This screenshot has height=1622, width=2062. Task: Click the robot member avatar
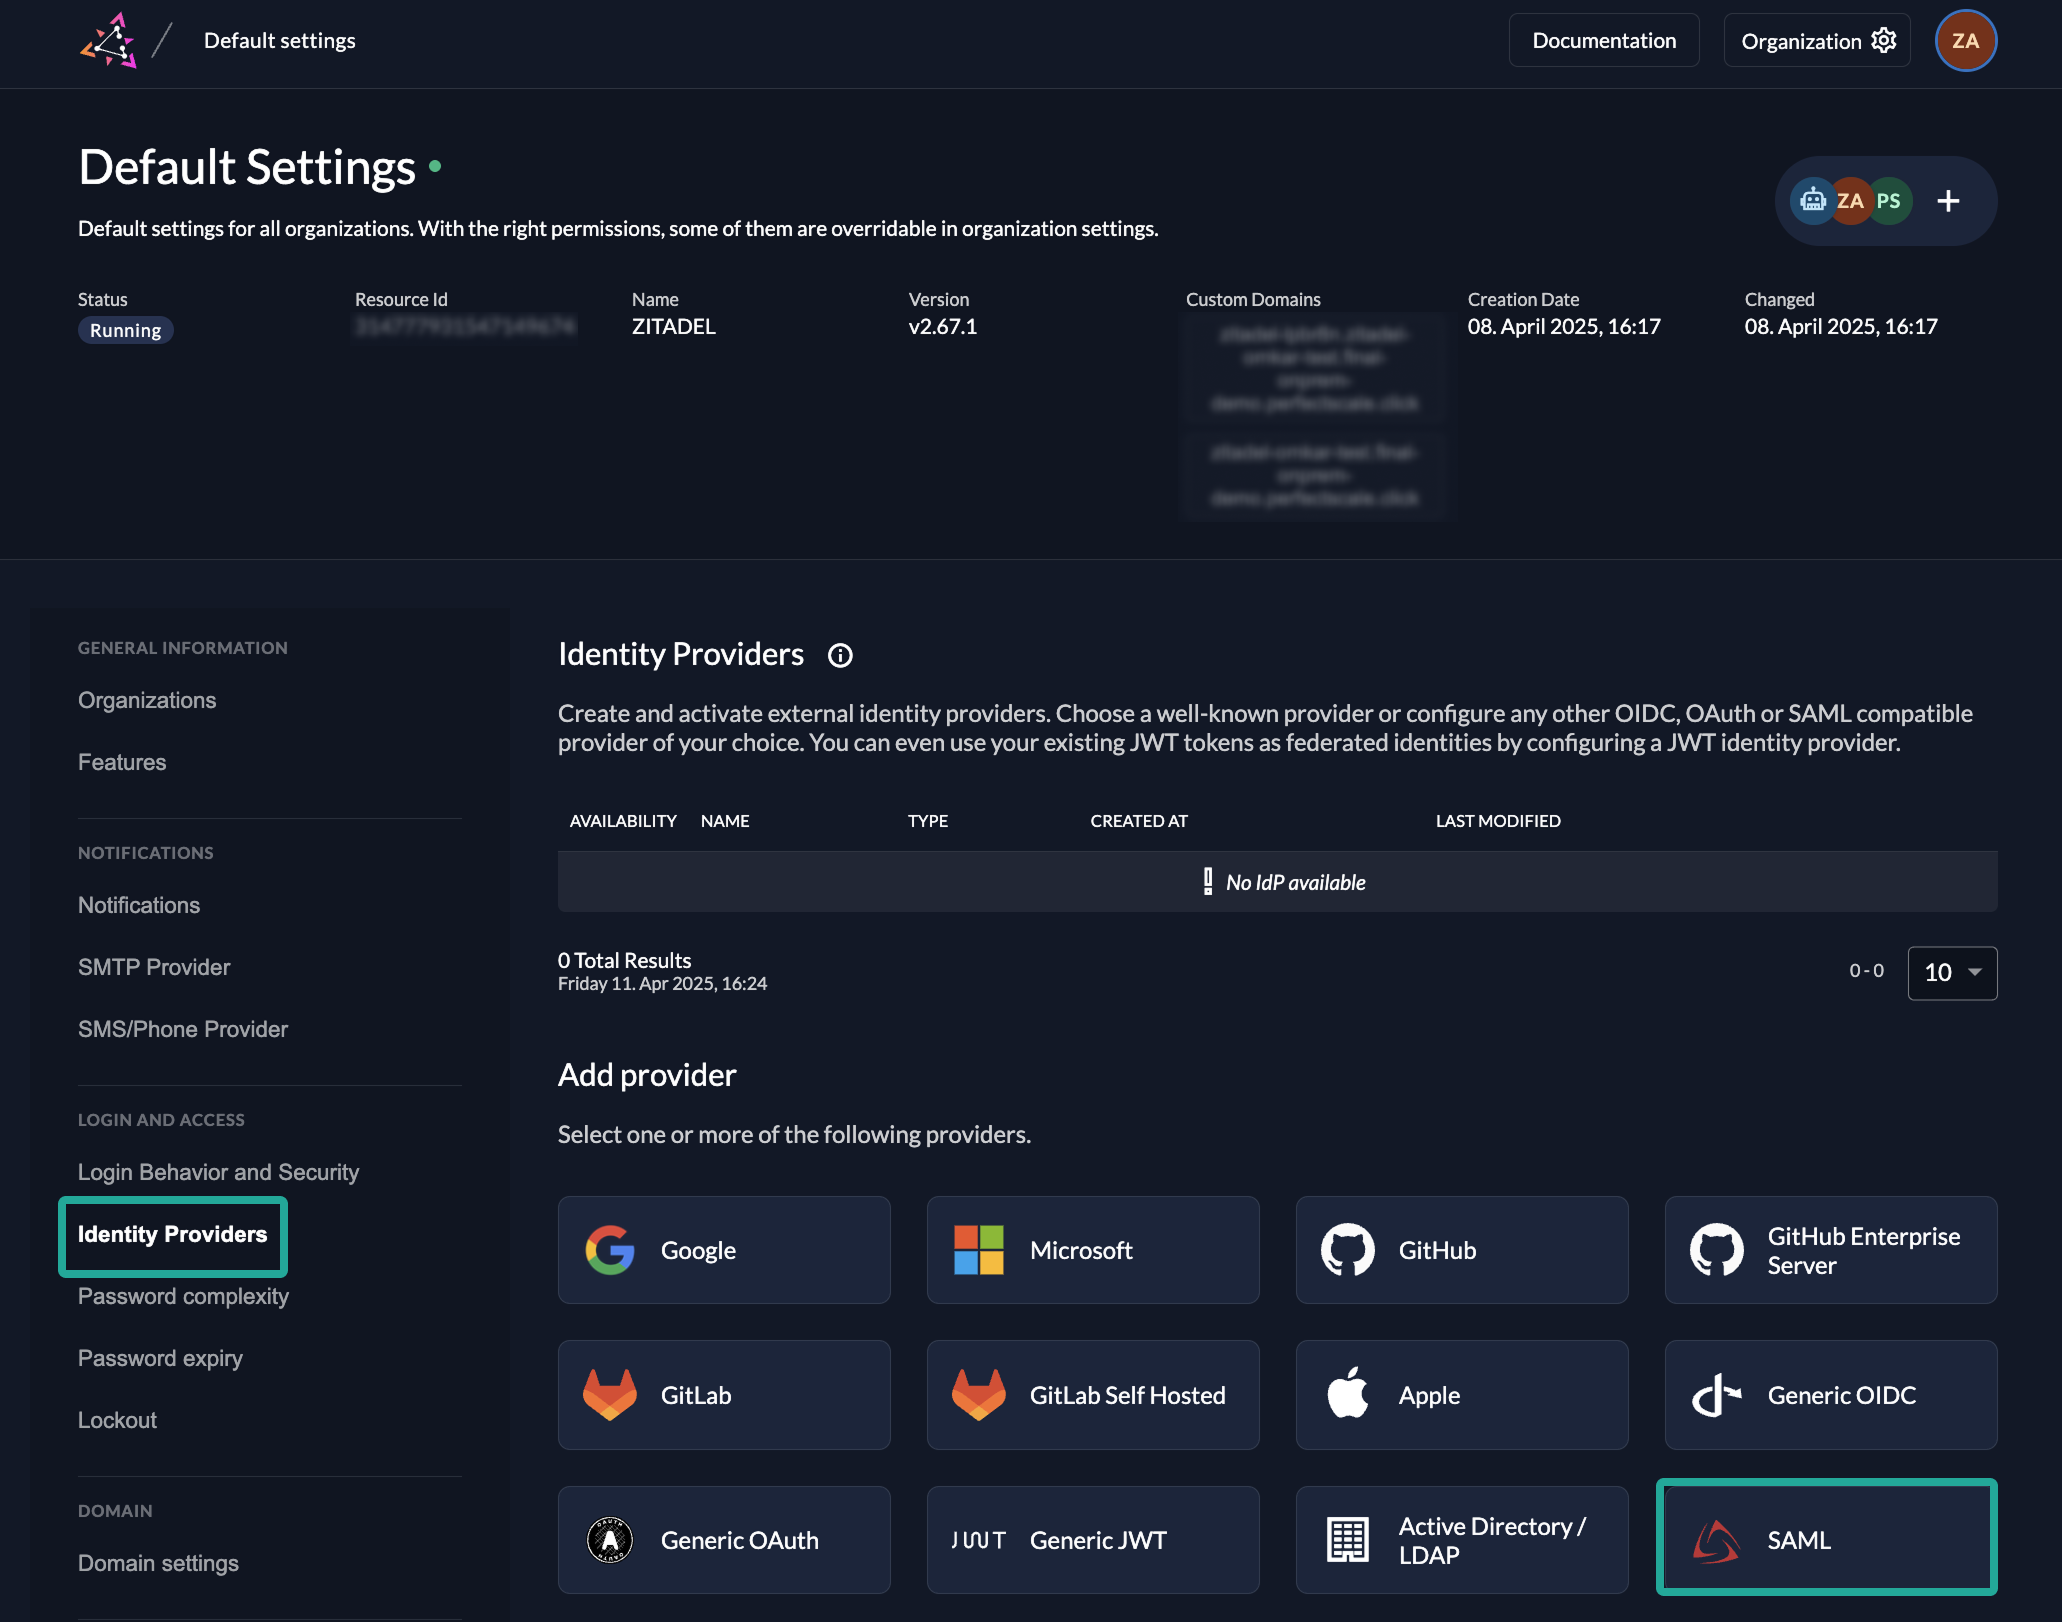(1812, 201)
